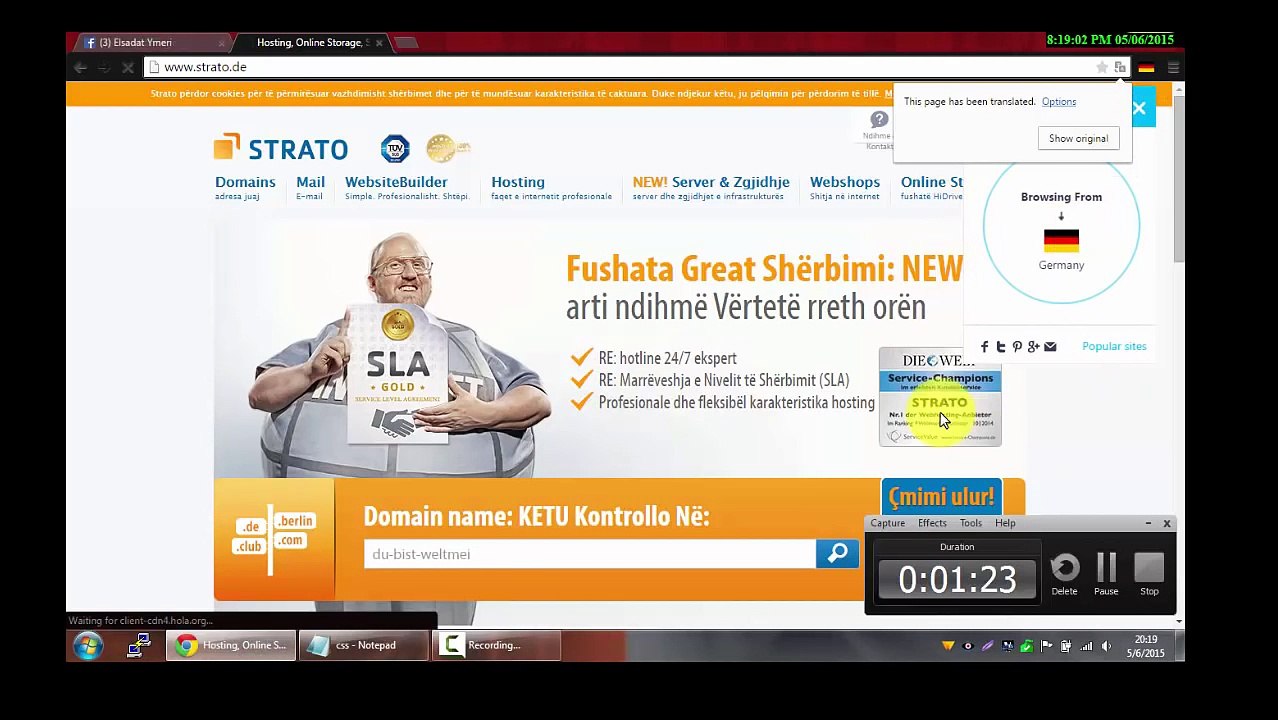1278x720 pixels.
Task: Click the Google Plus share icon in Hola panel
Action: click(1033, 346)
